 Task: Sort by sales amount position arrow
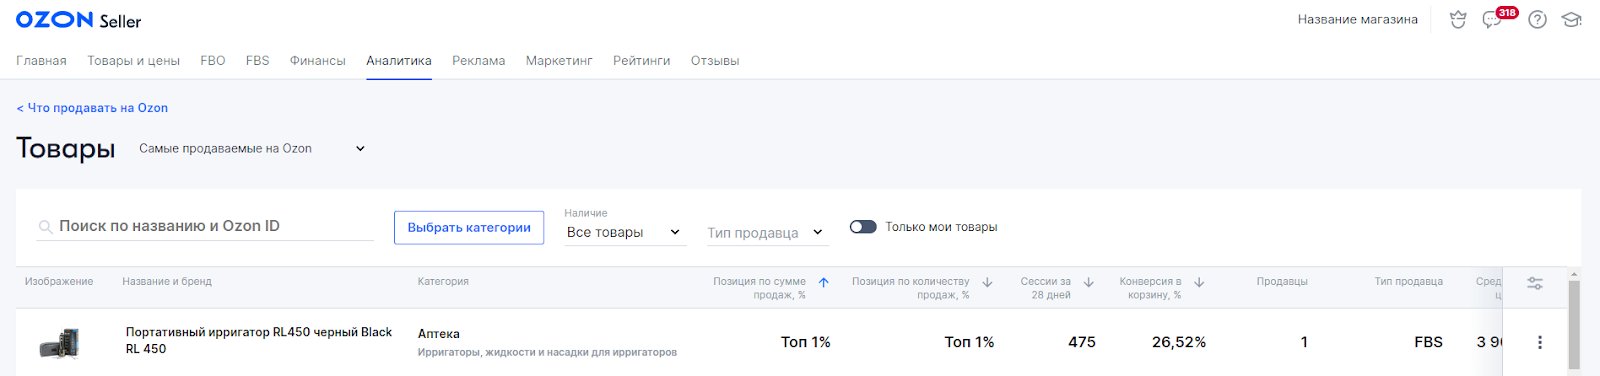click(824, 282)
